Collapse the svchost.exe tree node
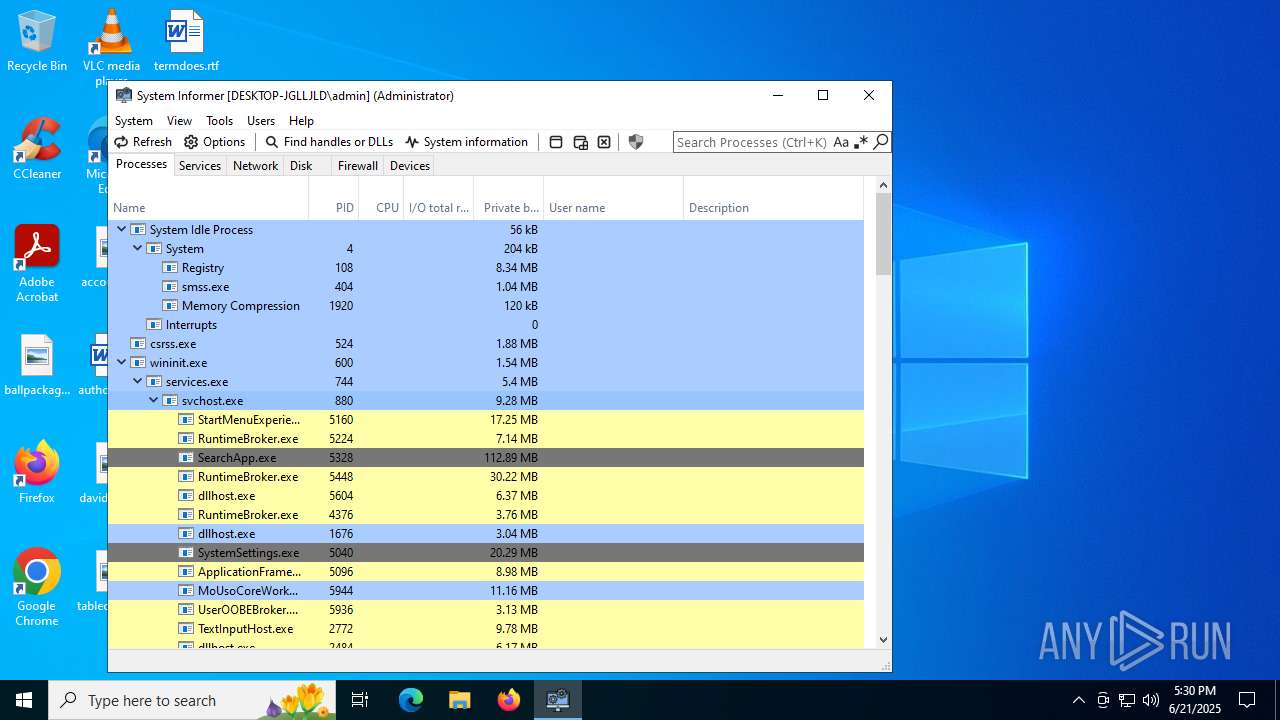This screenshot has height=720, width=1280. pos(154,400)
